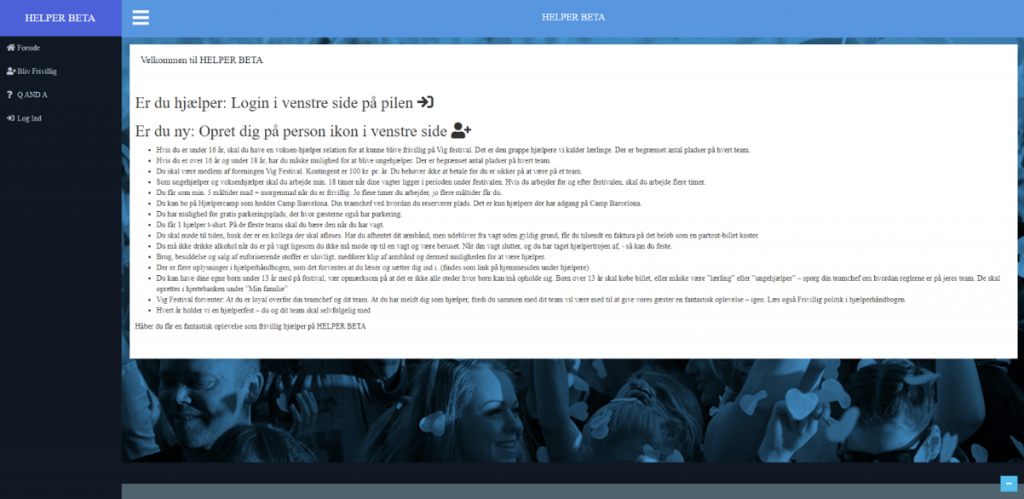Click the blue minus button in the corner

1009,483
